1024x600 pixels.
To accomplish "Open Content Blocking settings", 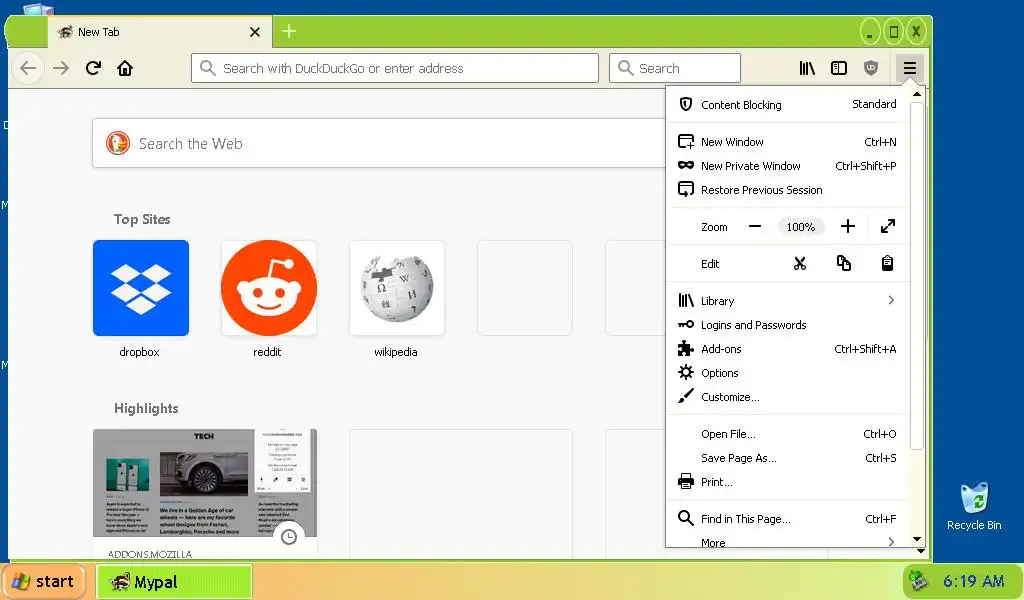I will click(788, 104).
